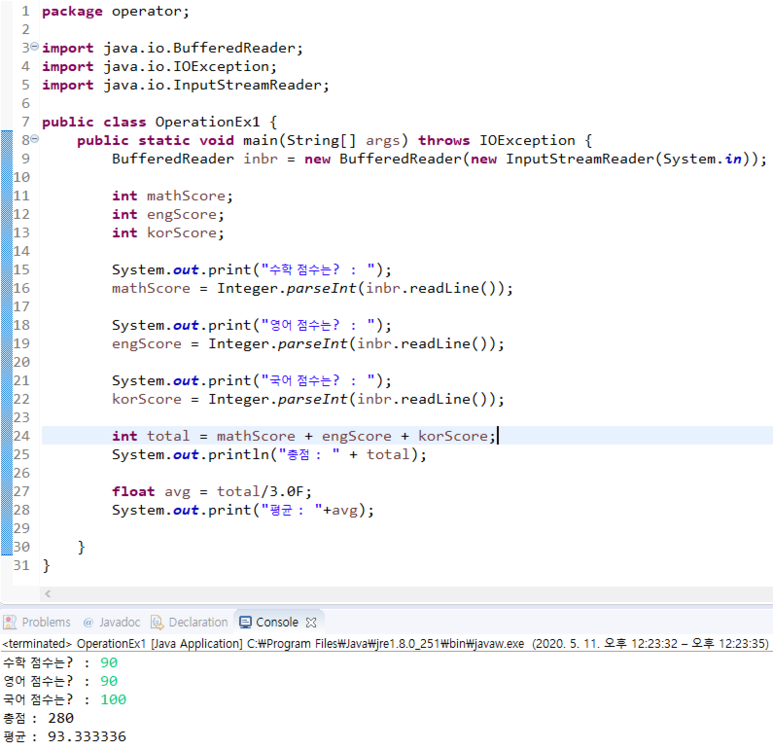Screen dimensions: 773x750
Task: Click 'float avg = total/3.0F;' line
Action: click(x=211, y=492)
